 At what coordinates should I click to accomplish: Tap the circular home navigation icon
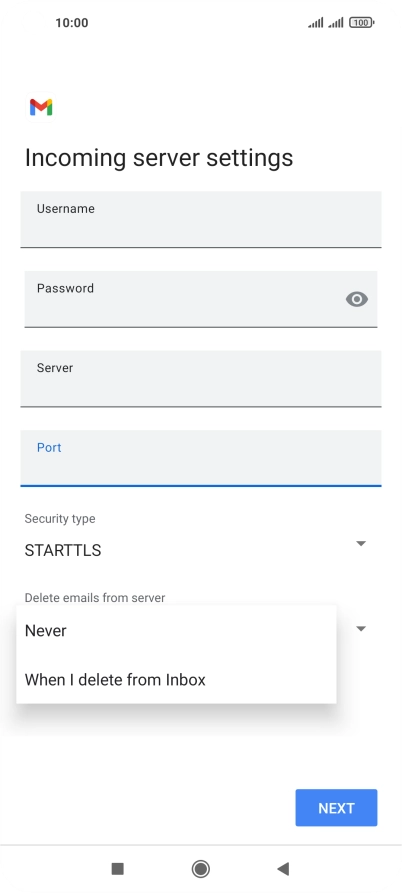(200, 869)
